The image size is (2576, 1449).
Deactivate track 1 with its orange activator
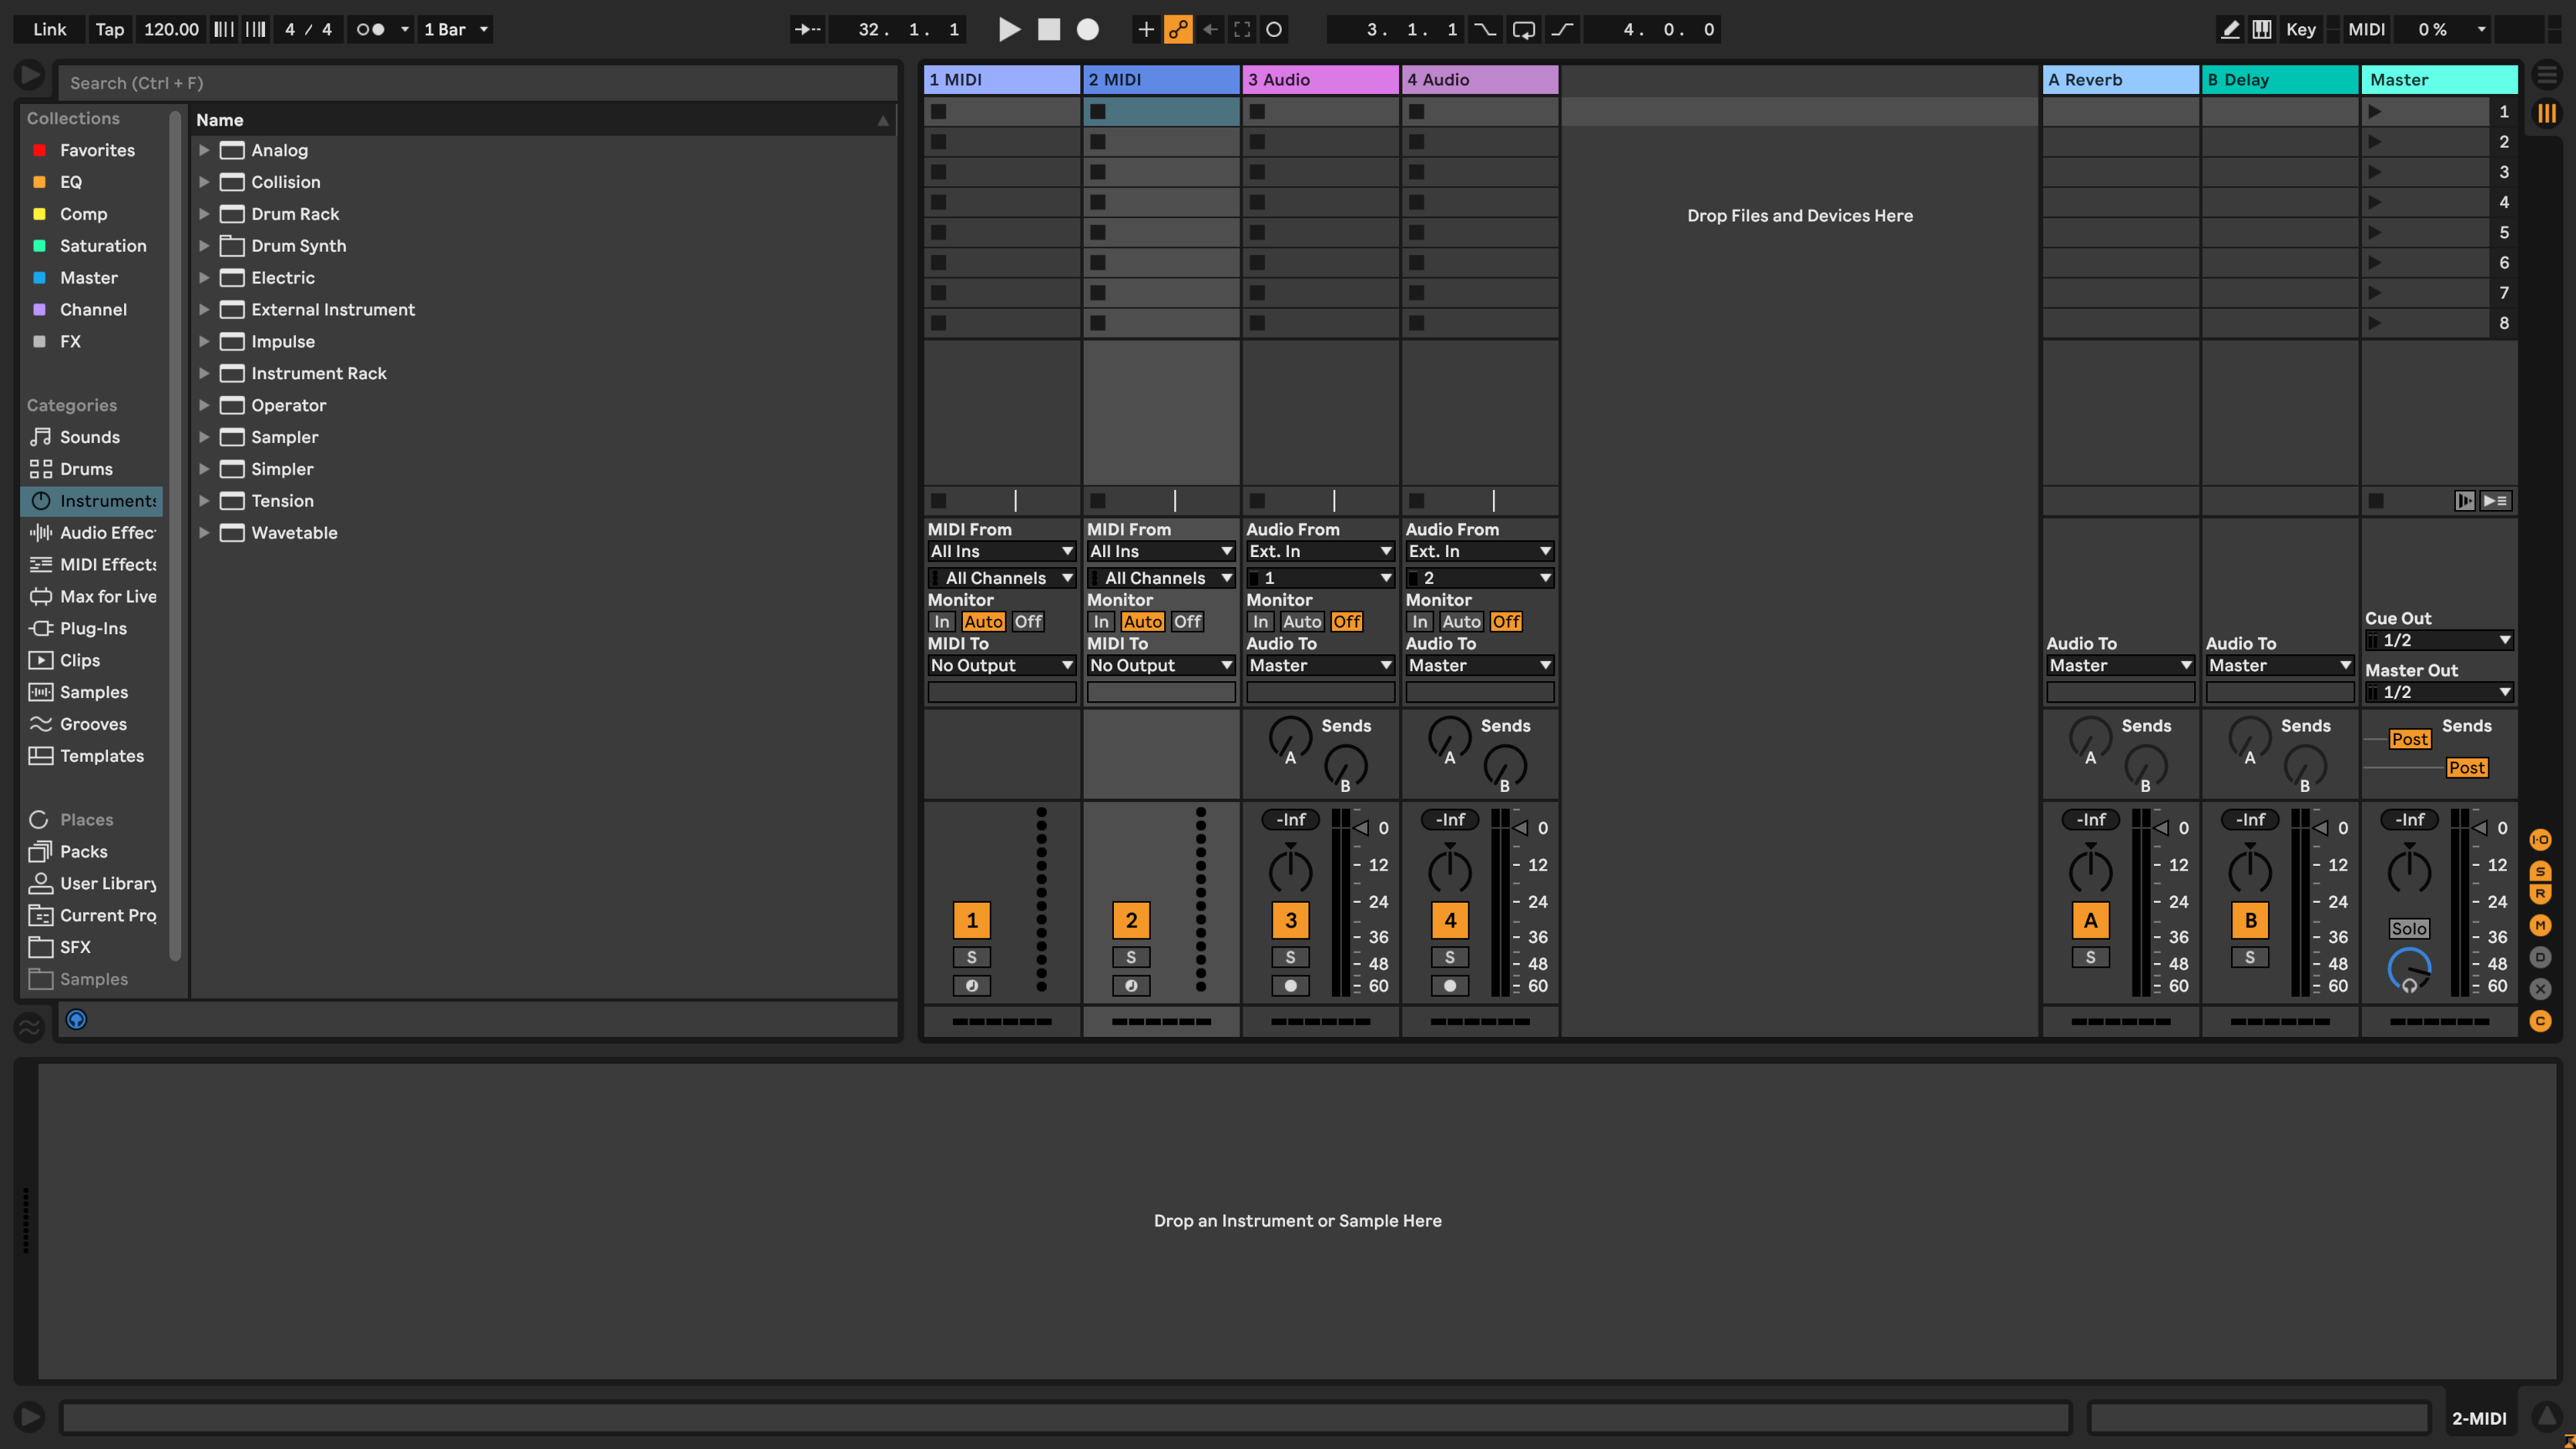(x=971, y=920)
